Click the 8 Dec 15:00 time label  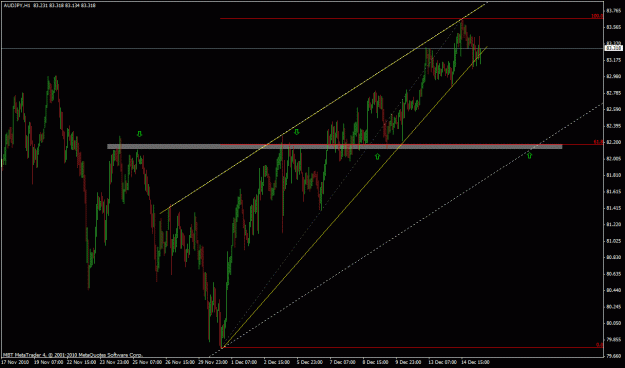click(375, 362)
